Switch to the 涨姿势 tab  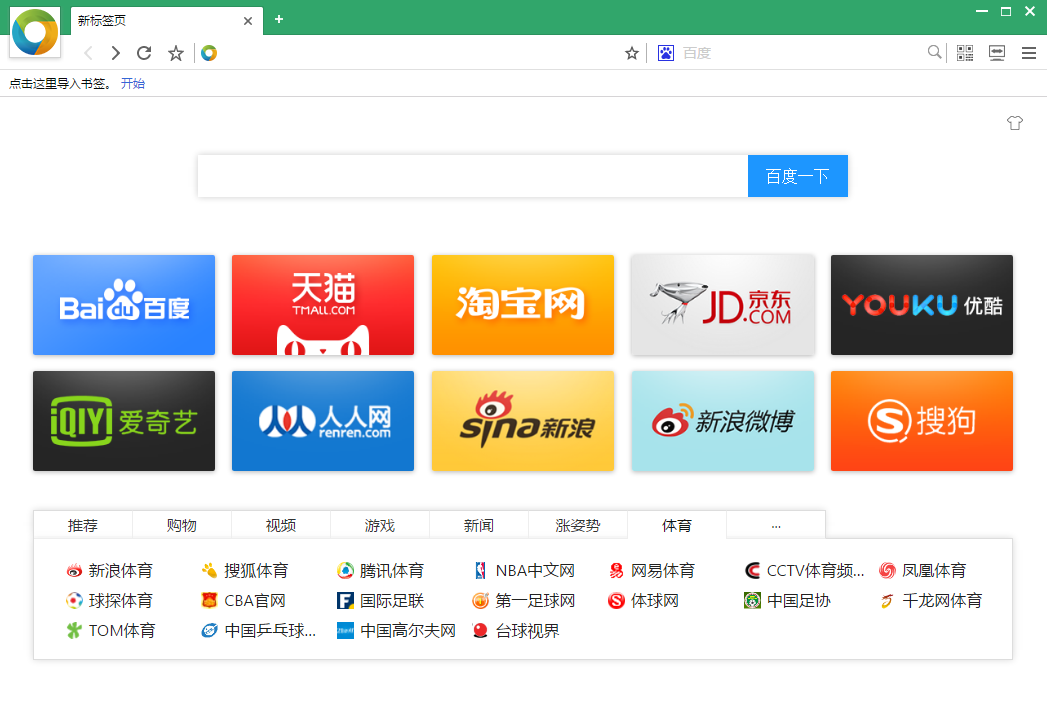pyautogui.click(x=578, y=525)
